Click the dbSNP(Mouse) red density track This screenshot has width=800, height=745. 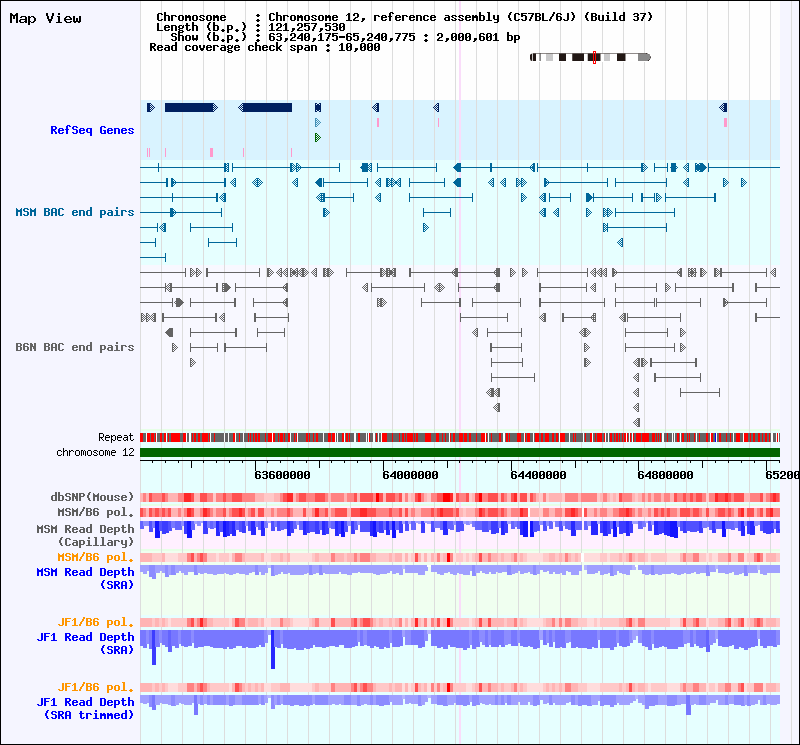coord(460,498)
